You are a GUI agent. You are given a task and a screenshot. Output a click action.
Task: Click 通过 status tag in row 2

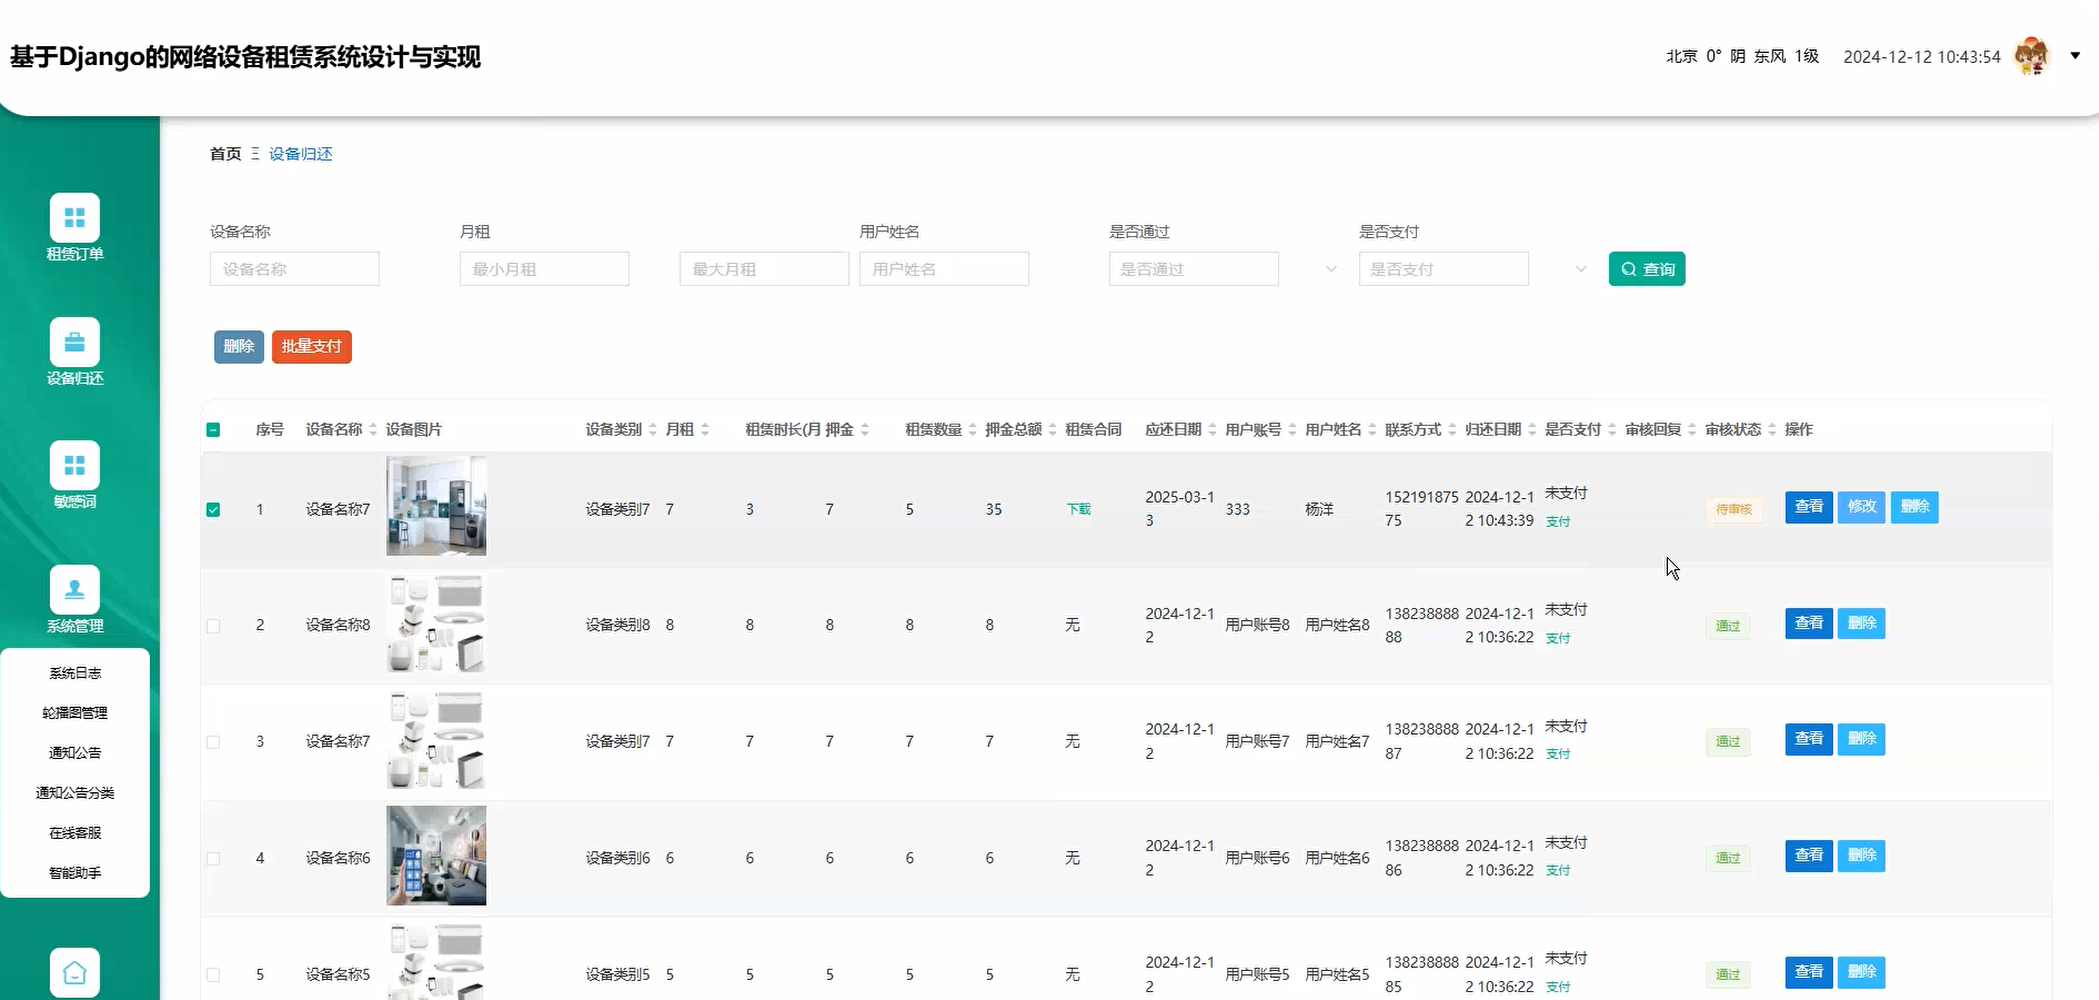click(x=1728, y=626)
